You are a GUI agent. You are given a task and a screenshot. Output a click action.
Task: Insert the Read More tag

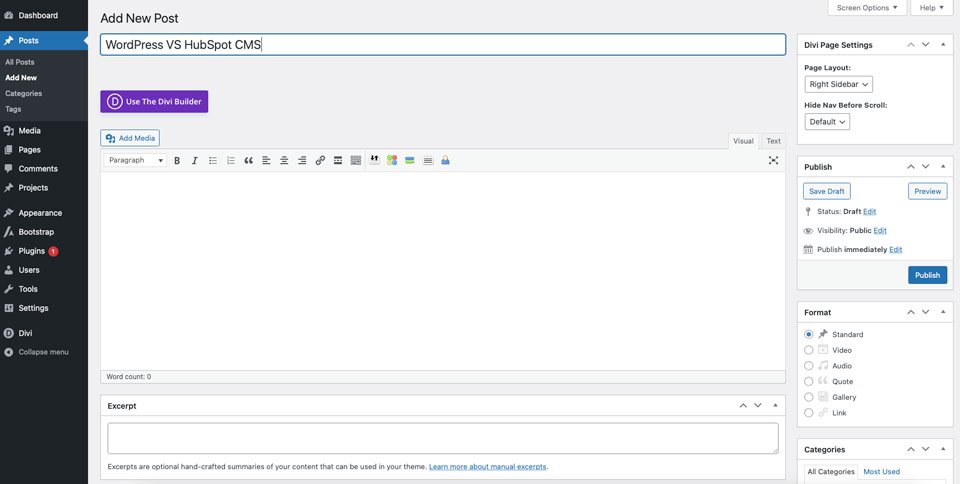(338, 160)
